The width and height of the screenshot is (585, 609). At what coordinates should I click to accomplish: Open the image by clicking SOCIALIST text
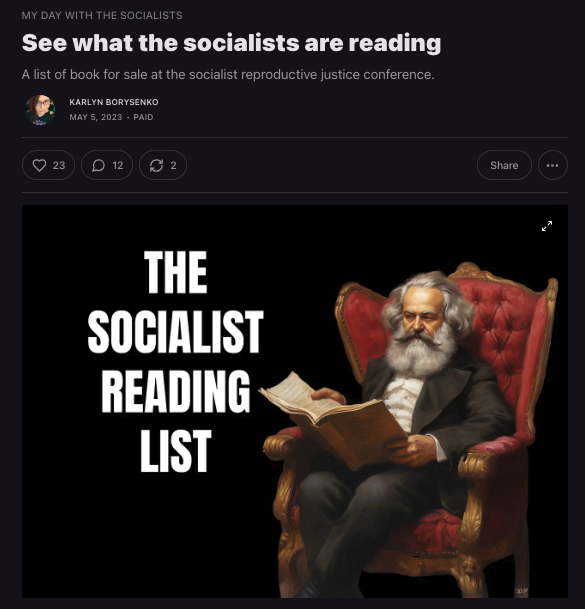coord(176,331)
